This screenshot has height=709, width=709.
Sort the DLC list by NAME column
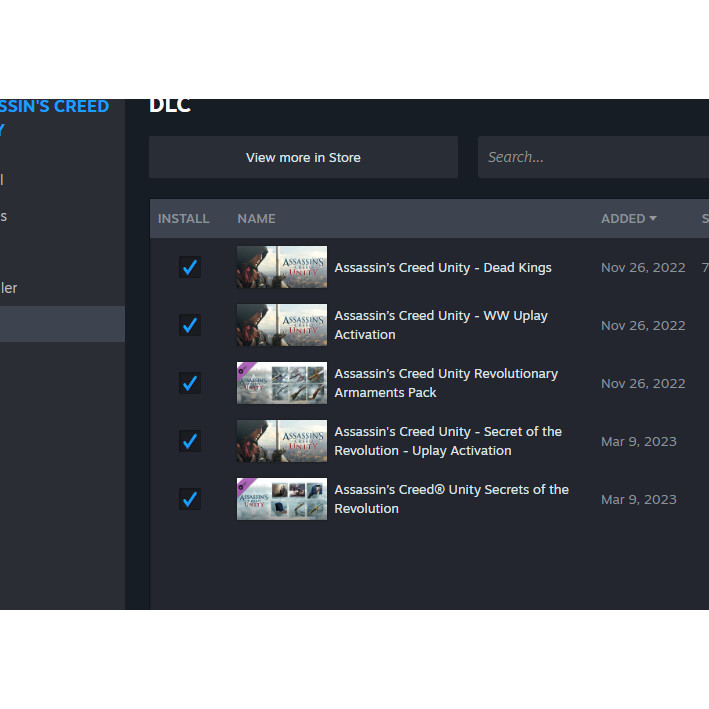pos(256,219)
